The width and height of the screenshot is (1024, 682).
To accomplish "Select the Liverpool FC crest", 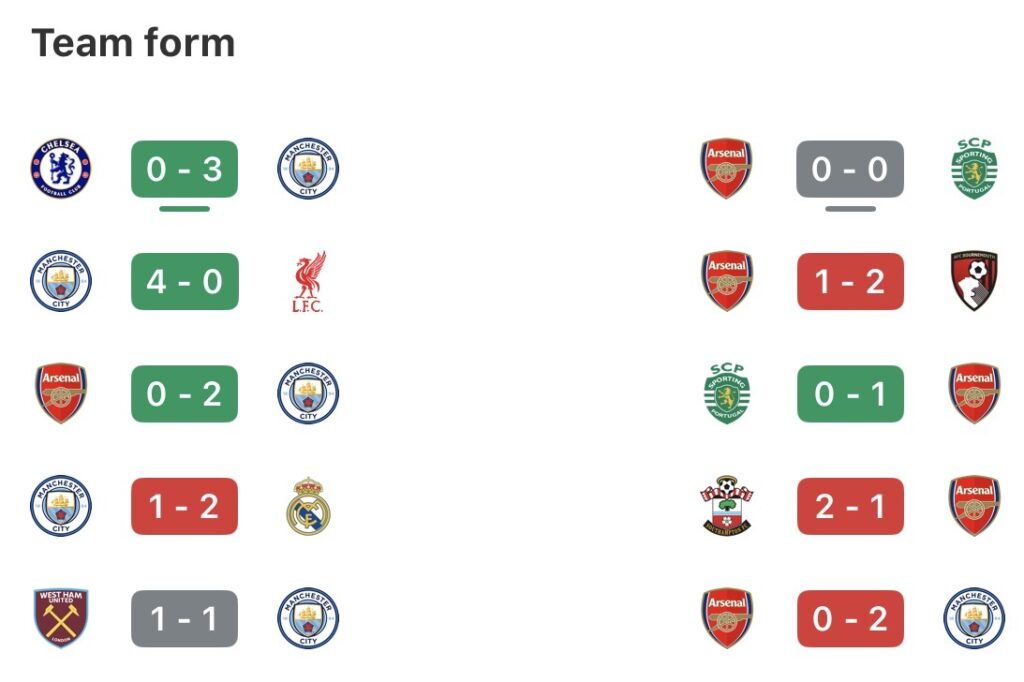I will pos(308,281).
